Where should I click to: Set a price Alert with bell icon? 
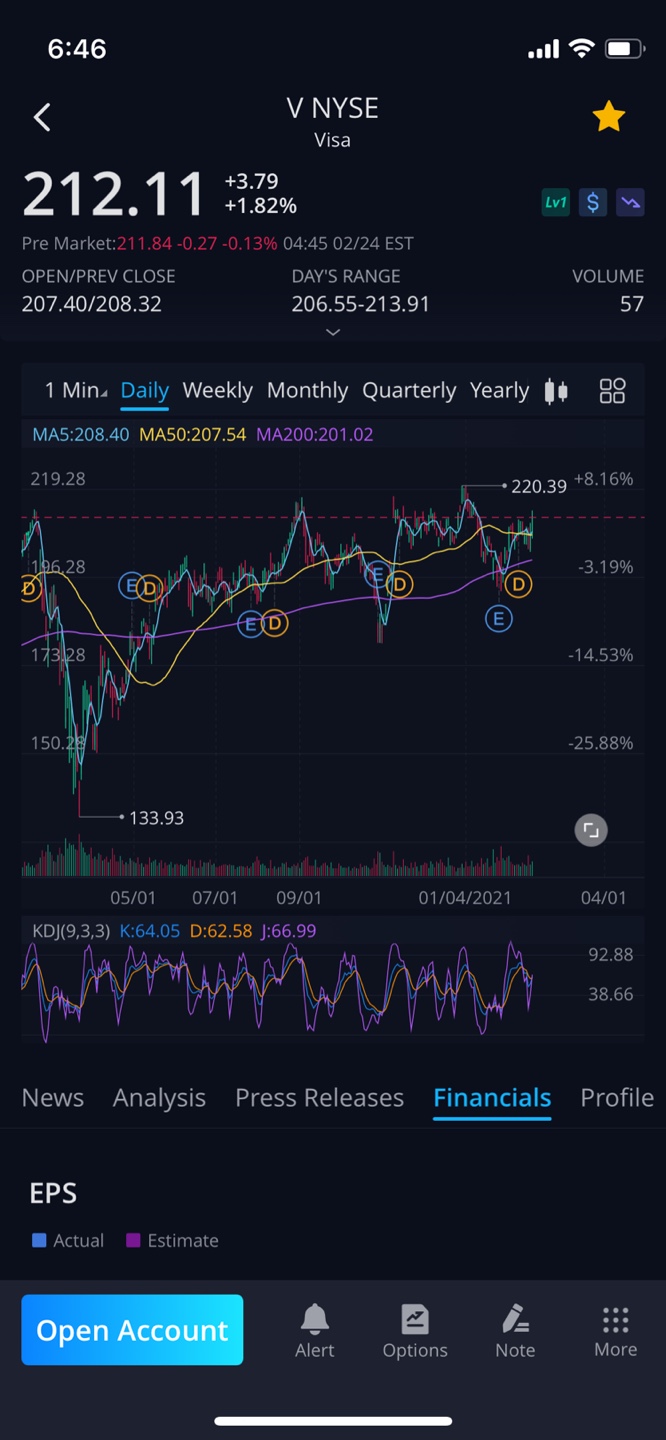tap(314, 1331)
